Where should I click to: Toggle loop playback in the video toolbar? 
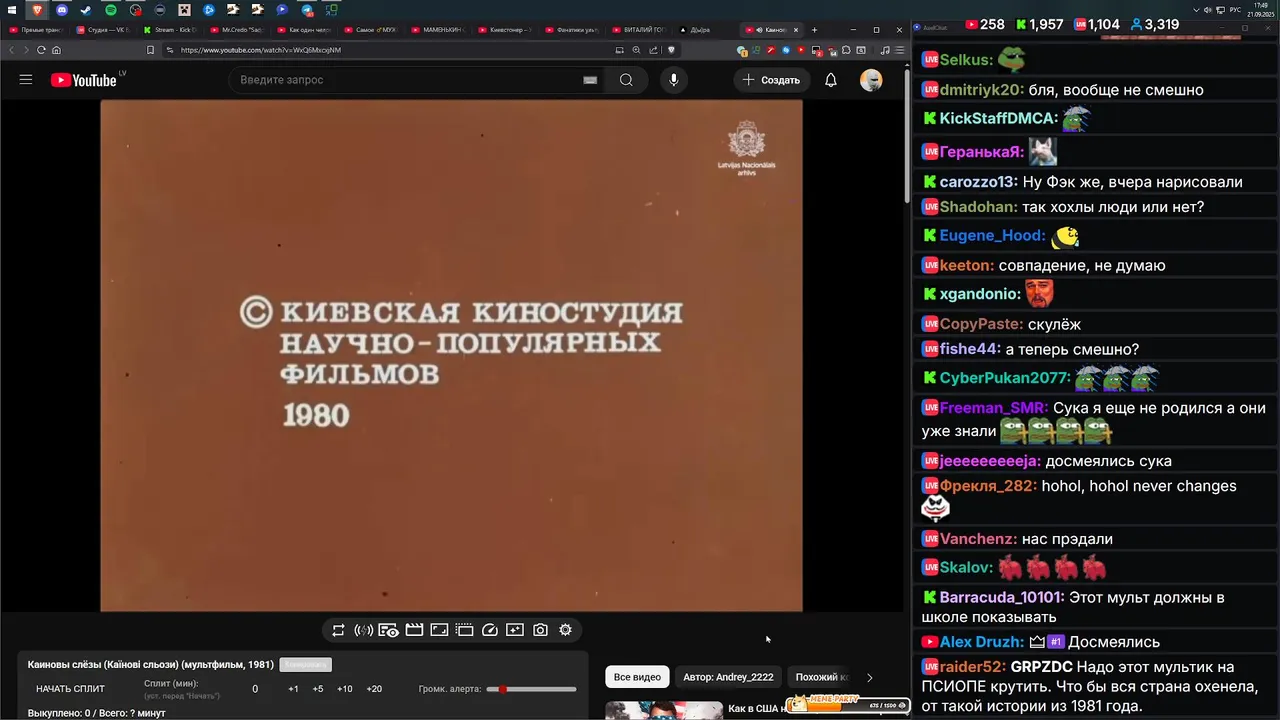click(338, 630)
